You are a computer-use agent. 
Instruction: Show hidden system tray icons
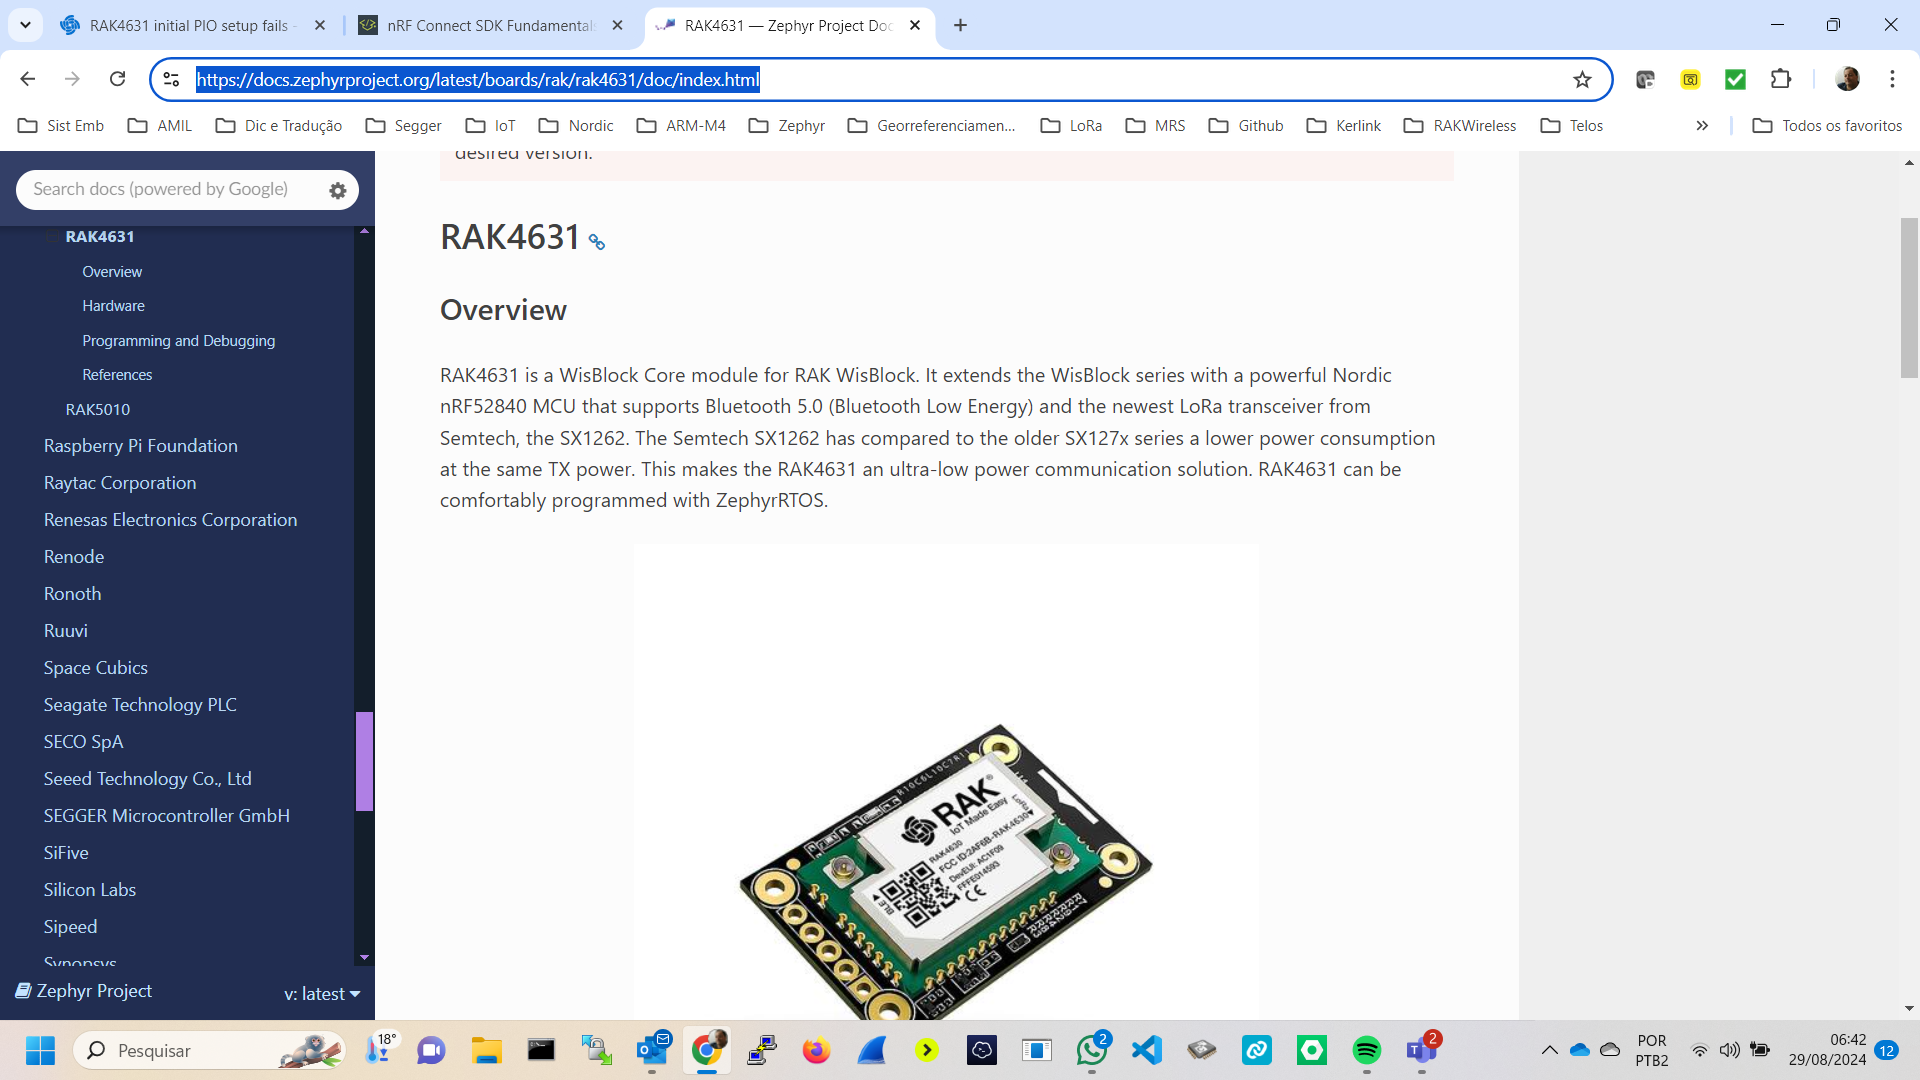1549,1050
